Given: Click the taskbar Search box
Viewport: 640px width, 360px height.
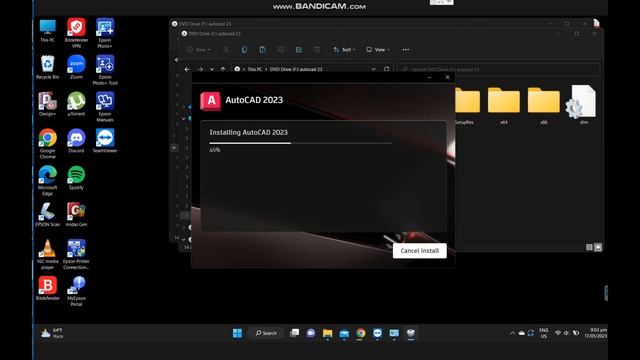Looking at the screenshot, I should point(266,333).
